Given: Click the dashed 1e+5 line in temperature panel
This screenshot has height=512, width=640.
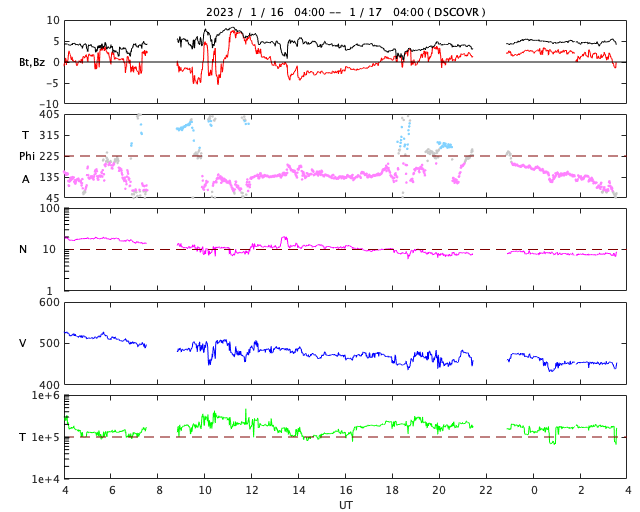Looking at the screenshot, I should 345,437.
